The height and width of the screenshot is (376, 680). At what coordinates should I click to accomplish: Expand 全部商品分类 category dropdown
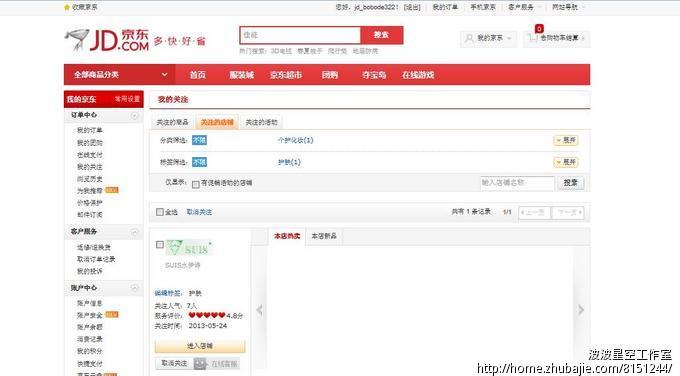164,75
